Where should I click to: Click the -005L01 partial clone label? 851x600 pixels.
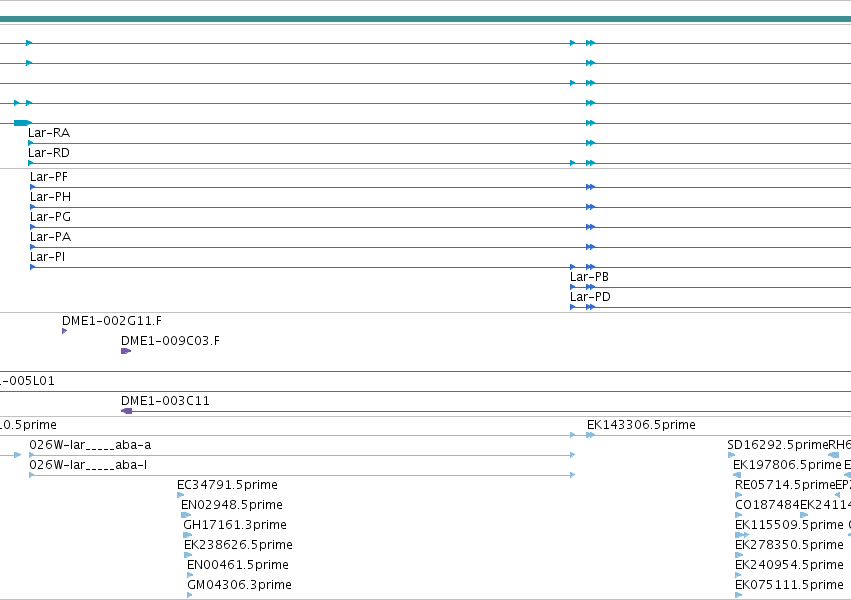click(x=27, y=381)
